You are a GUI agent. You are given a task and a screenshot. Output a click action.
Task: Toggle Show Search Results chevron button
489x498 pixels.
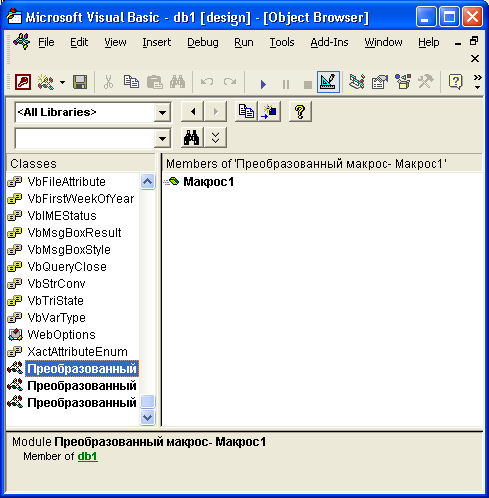[216, 137]
